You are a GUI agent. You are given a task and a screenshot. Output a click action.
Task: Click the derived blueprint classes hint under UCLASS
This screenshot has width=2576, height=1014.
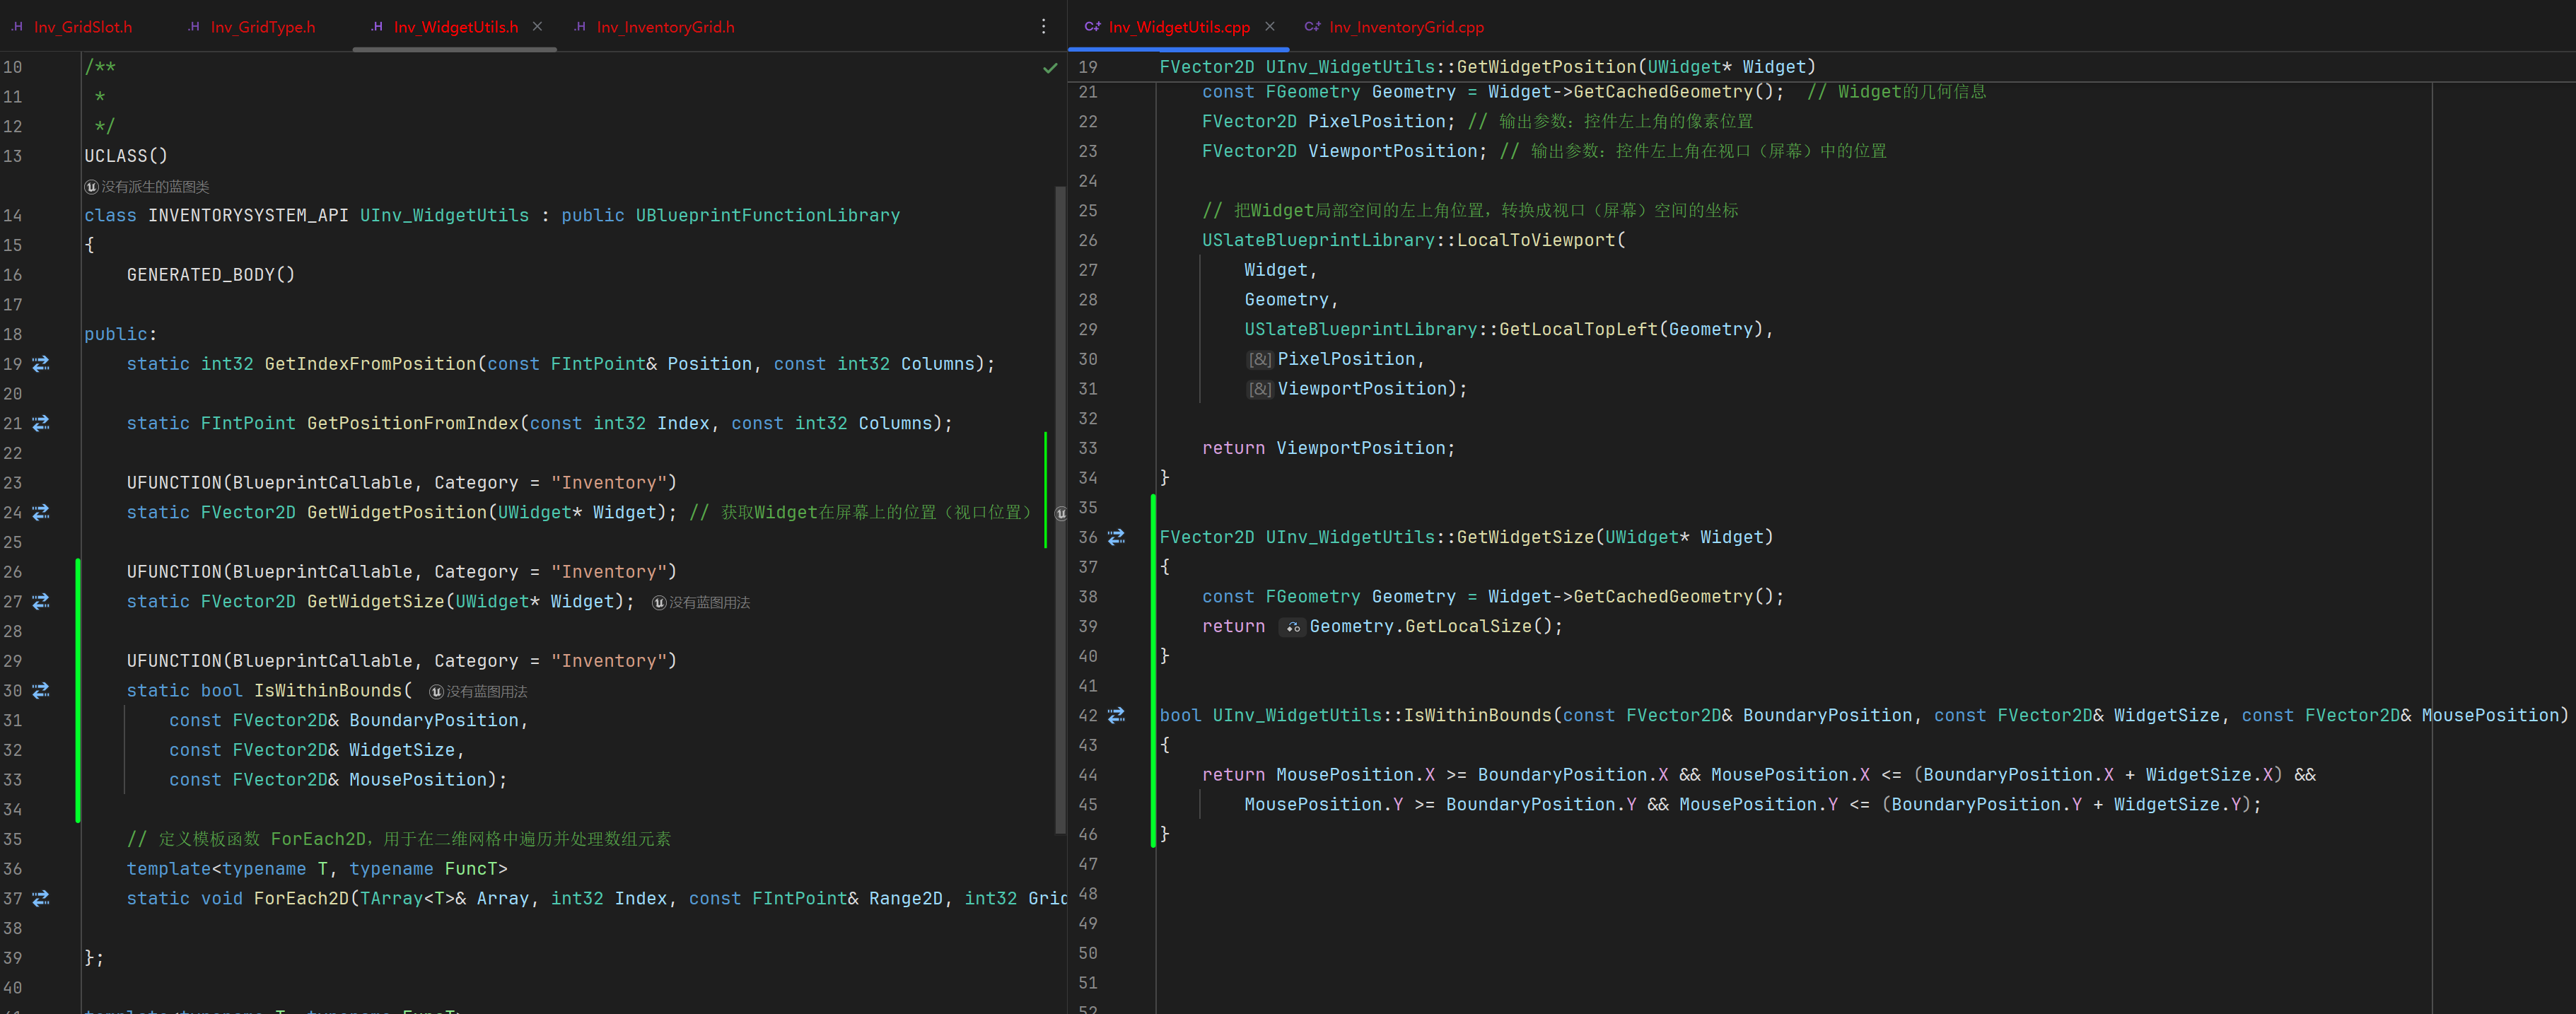click(x=147, y=187)
